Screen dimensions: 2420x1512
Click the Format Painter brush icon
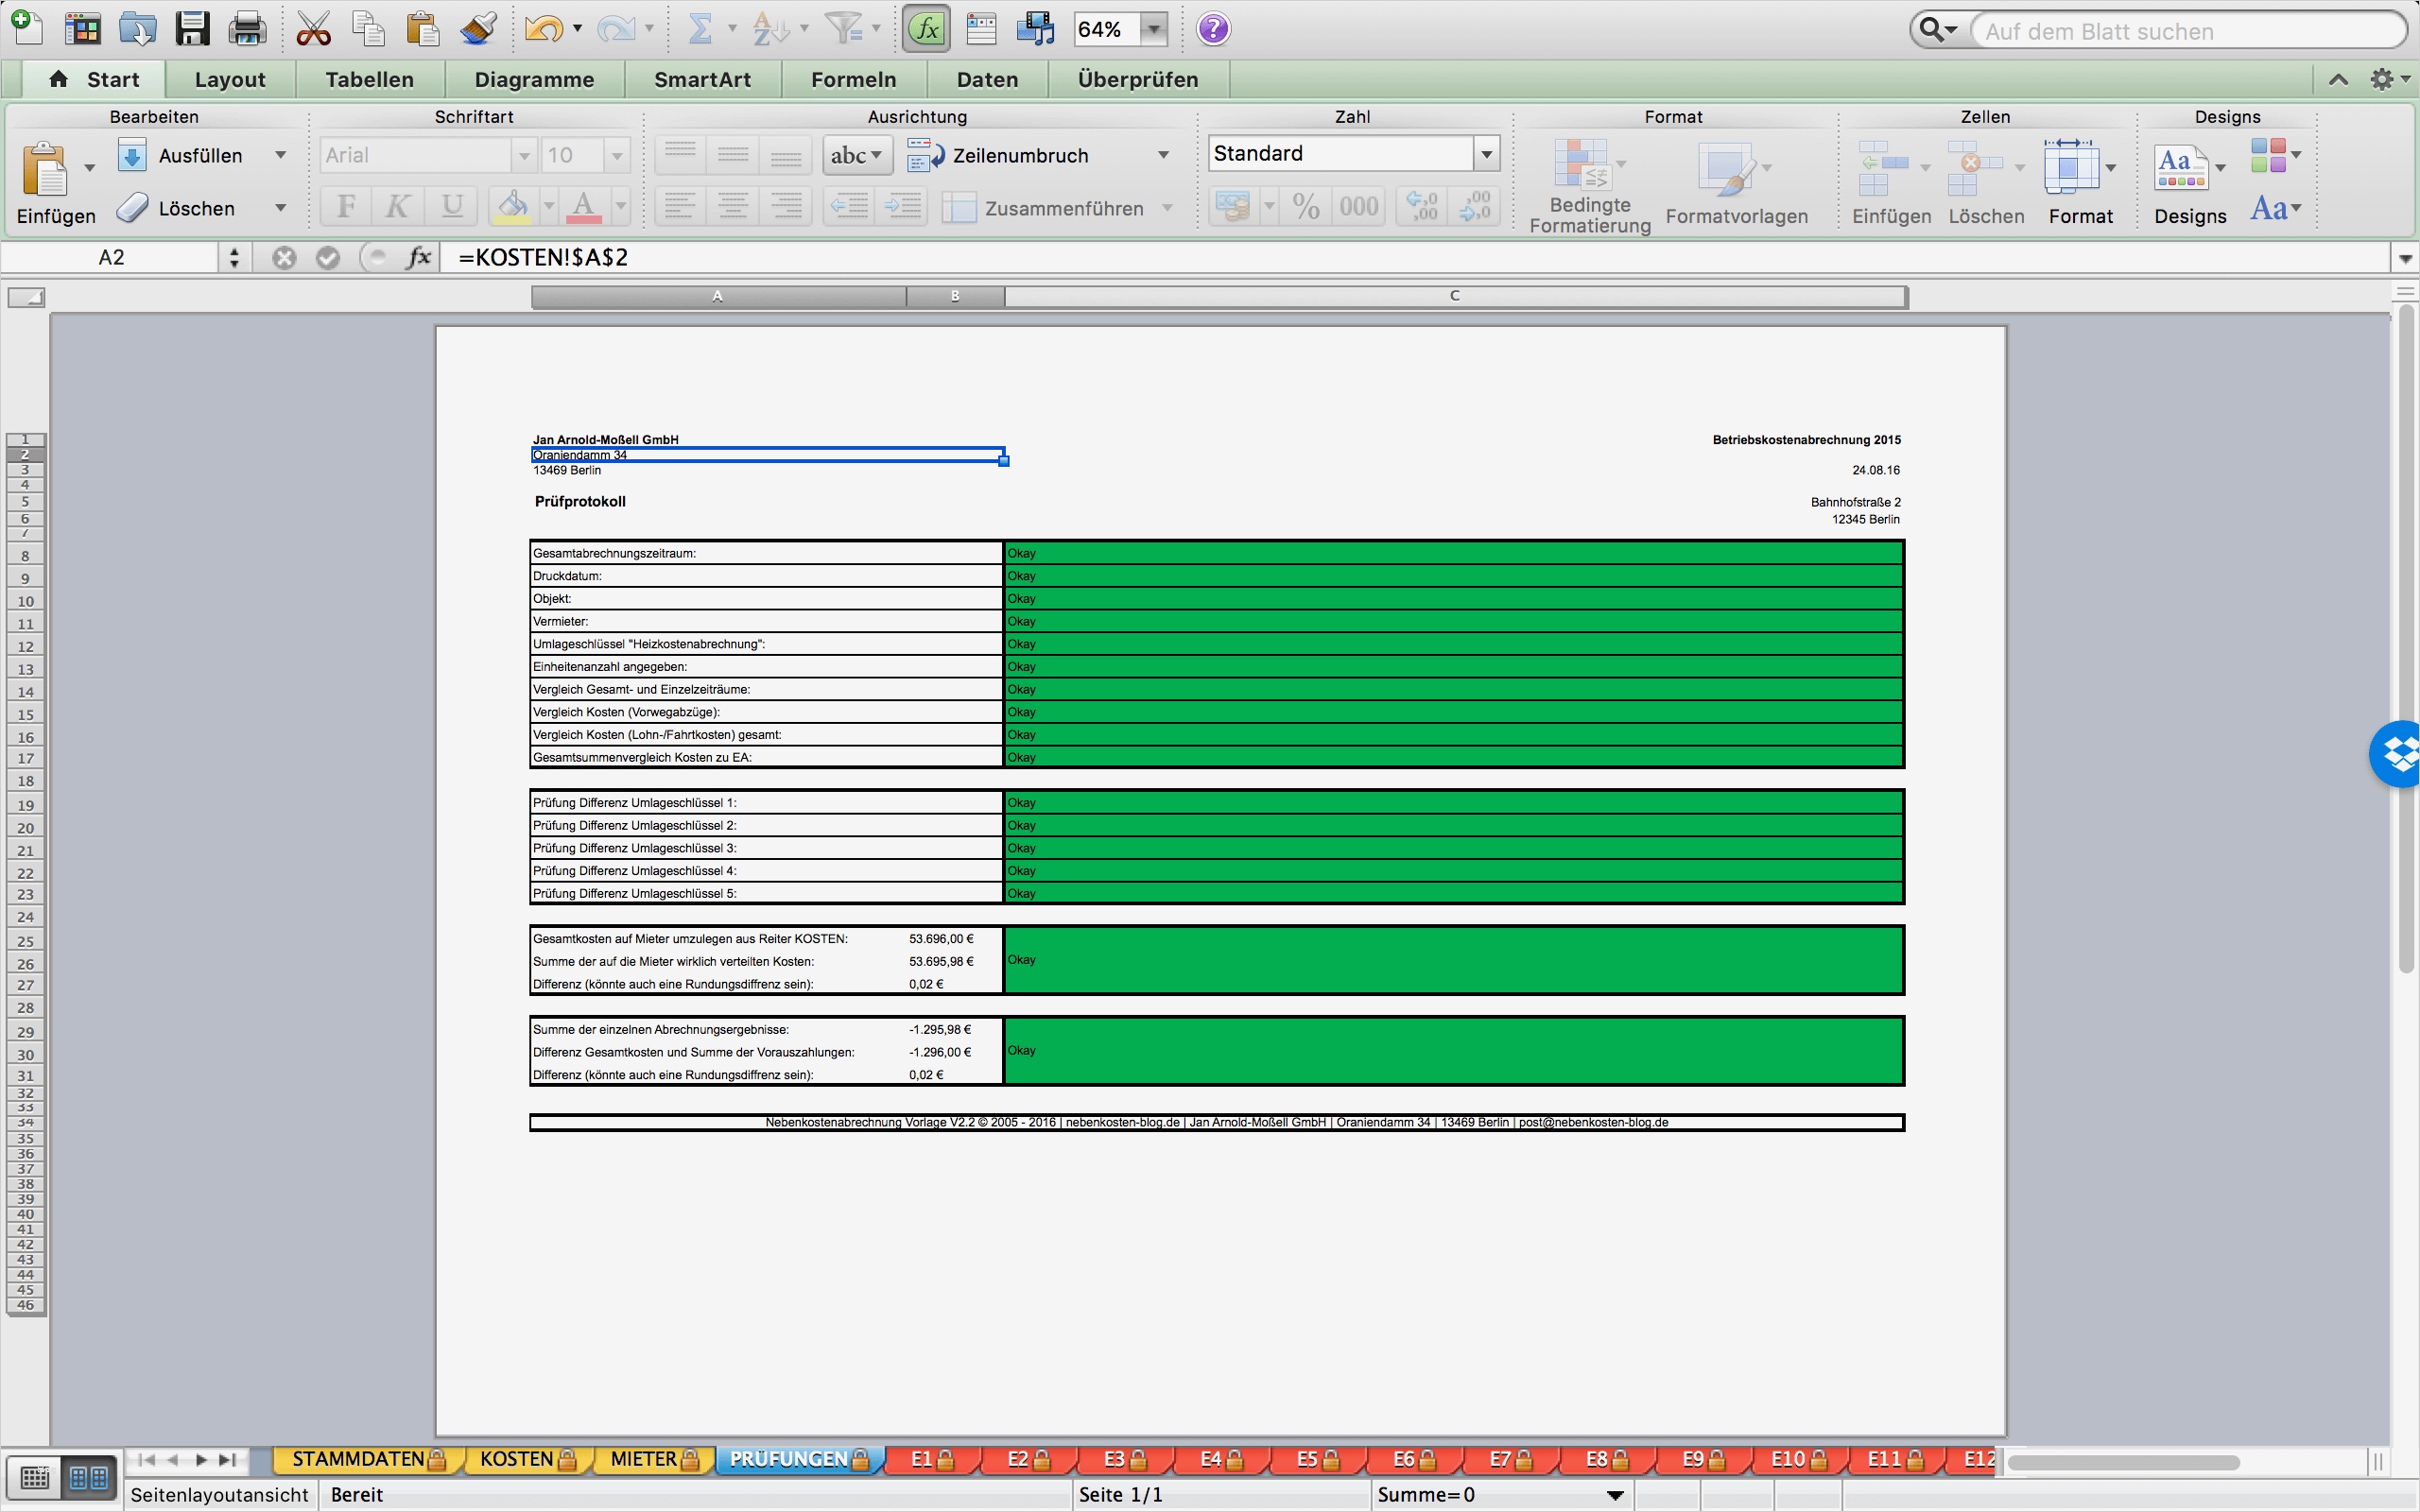(478, 28)
